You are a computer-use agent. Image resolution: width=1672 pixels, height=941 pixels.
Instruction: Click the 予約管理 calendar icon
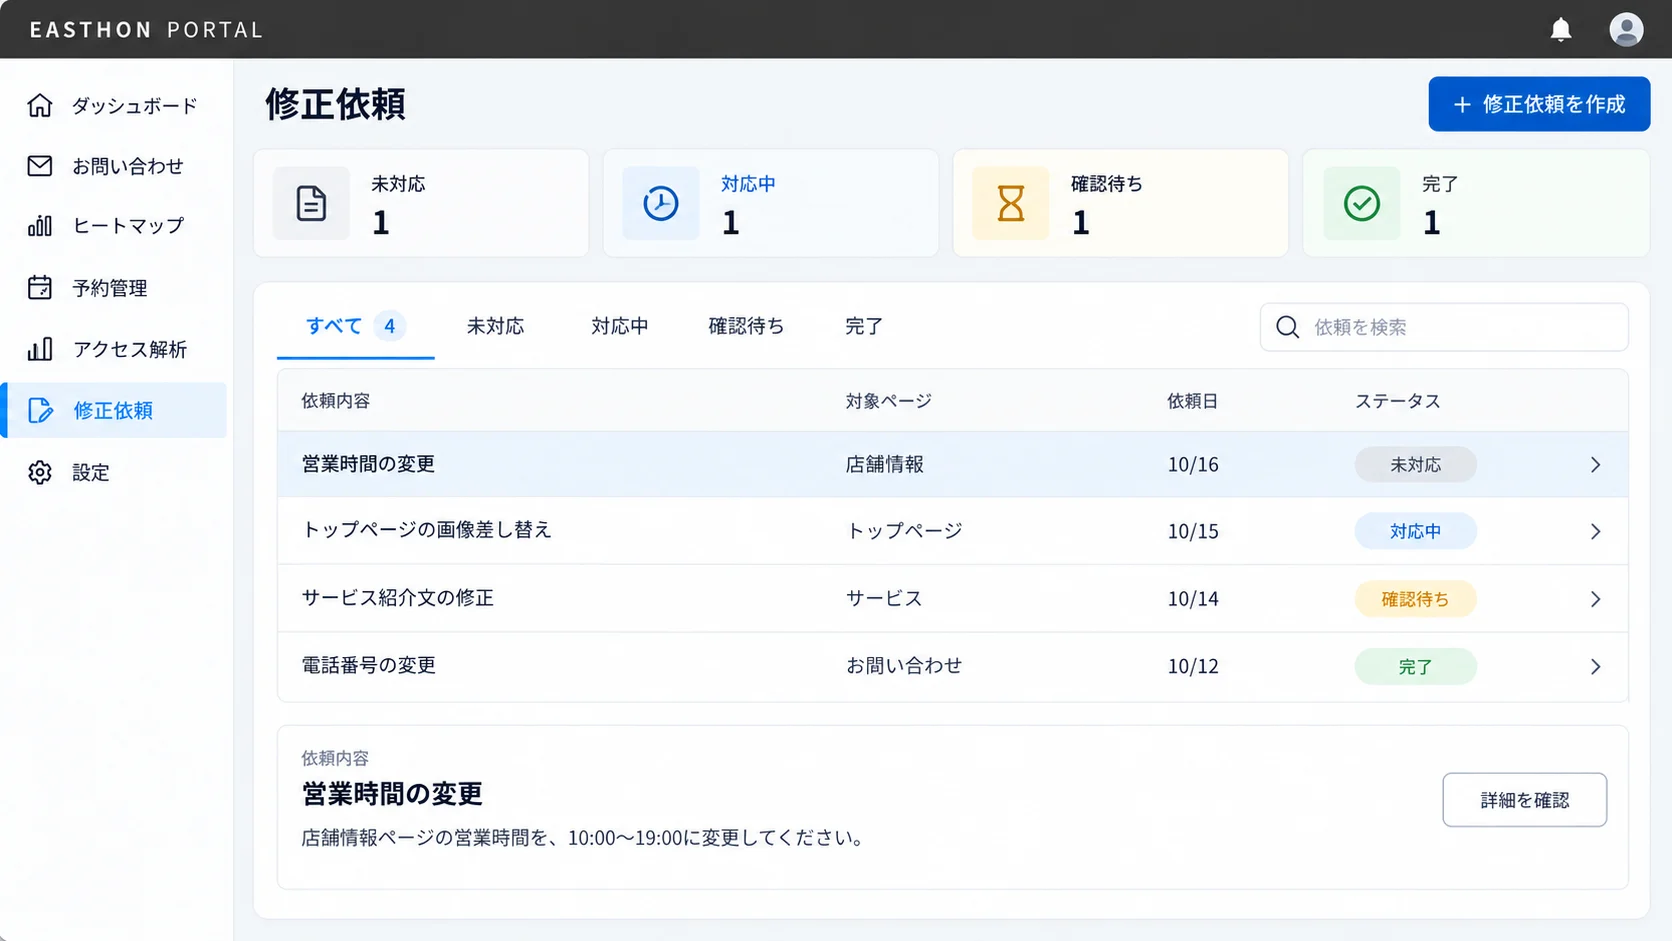click(40, 288)
